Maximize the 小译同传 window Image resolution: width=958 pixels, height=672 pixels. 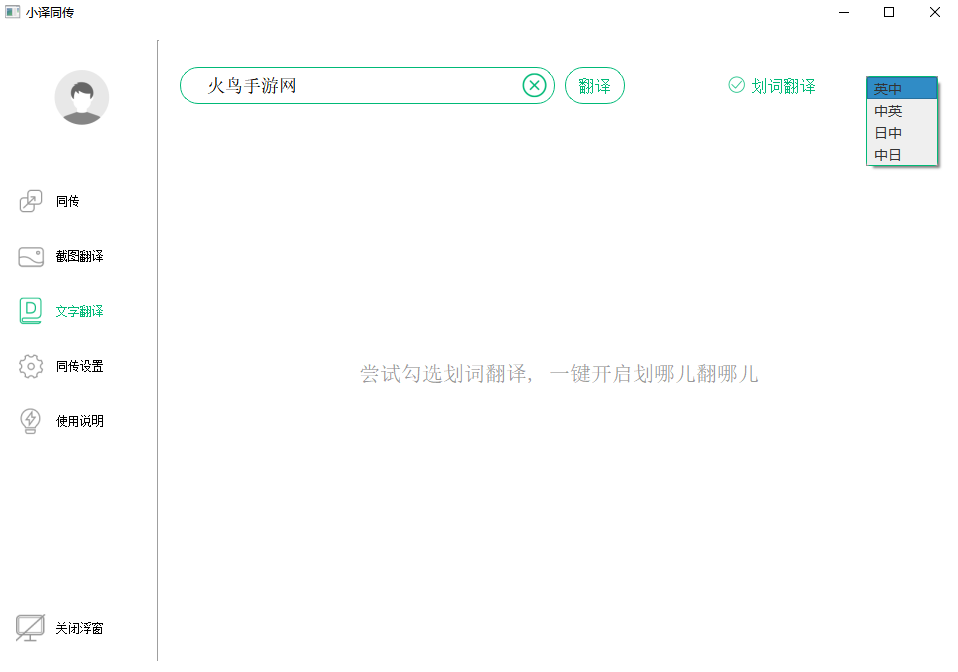click(x=889, y=12)
